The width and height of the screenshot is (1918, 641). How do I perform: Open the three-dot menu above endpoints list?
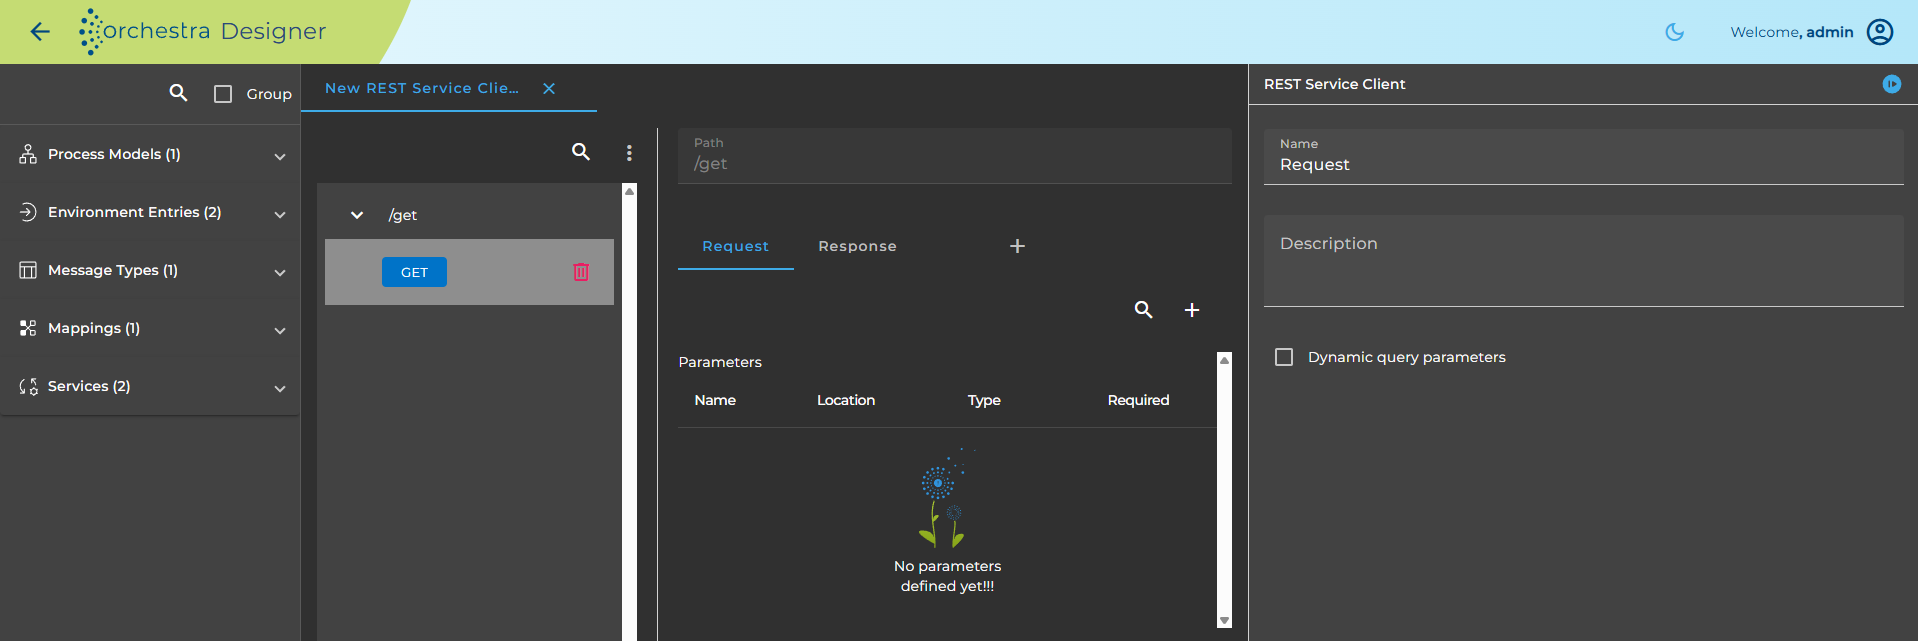coord(629,153)
